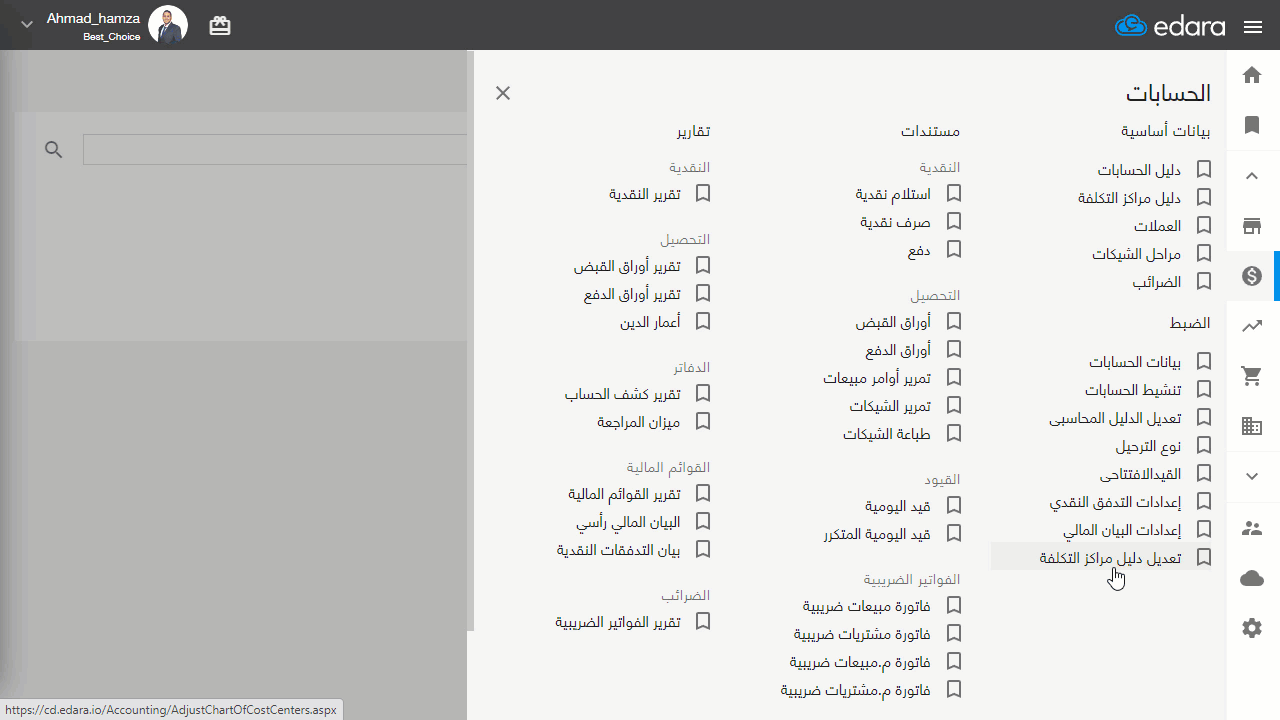Open the people sidebar icon
The image size is (1280, 720).
pos(1252,527)
